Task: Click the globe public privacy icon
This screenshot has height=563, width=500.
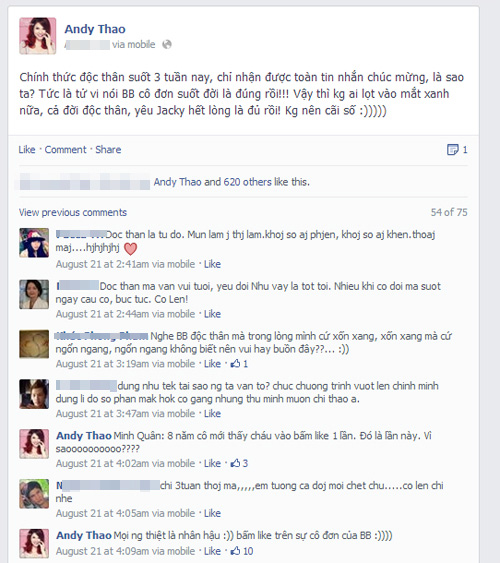Action: point(167,45)
